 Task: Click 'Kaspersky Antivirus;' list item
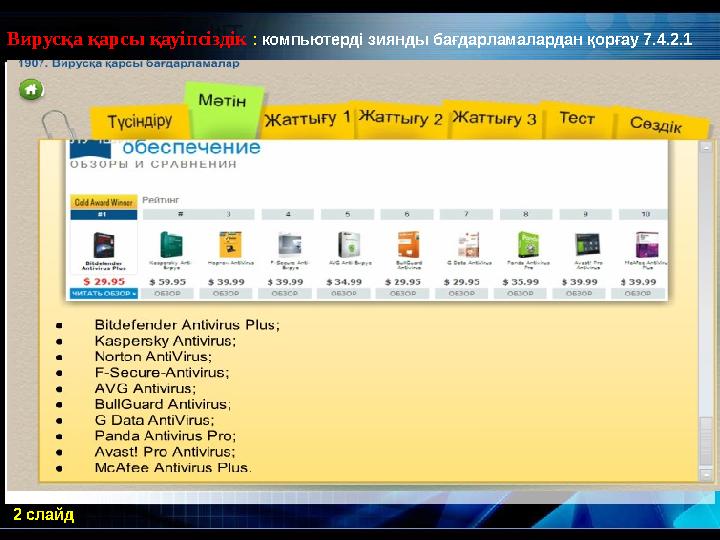(165, 341)
